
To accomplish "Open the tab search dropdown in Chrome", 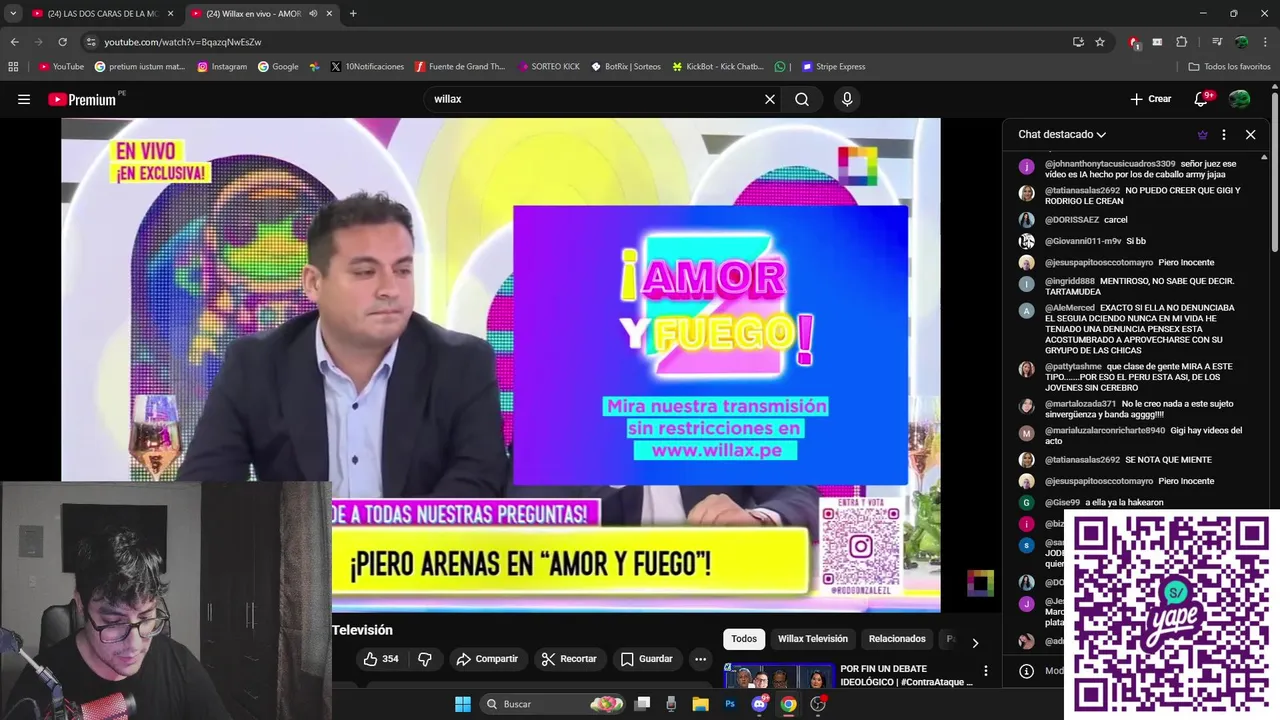I will click(13, 13).
